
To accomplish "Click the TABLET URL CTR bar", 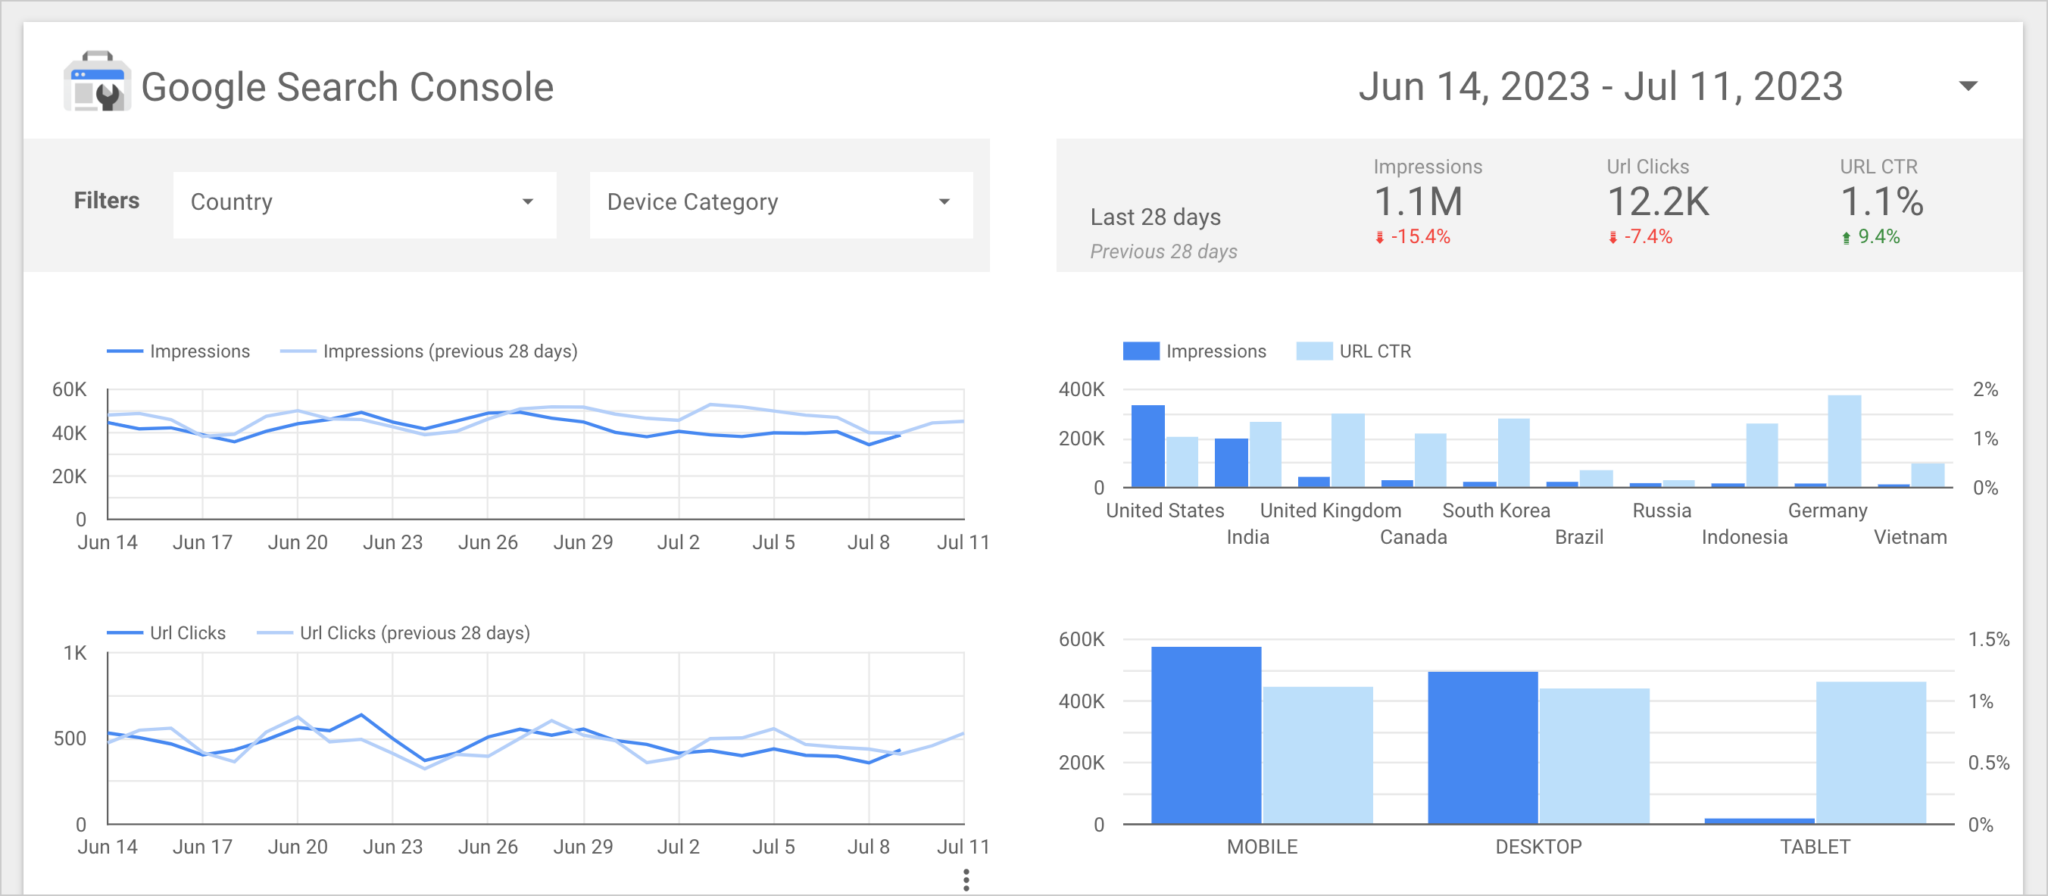I will (x=1871, y=753).
